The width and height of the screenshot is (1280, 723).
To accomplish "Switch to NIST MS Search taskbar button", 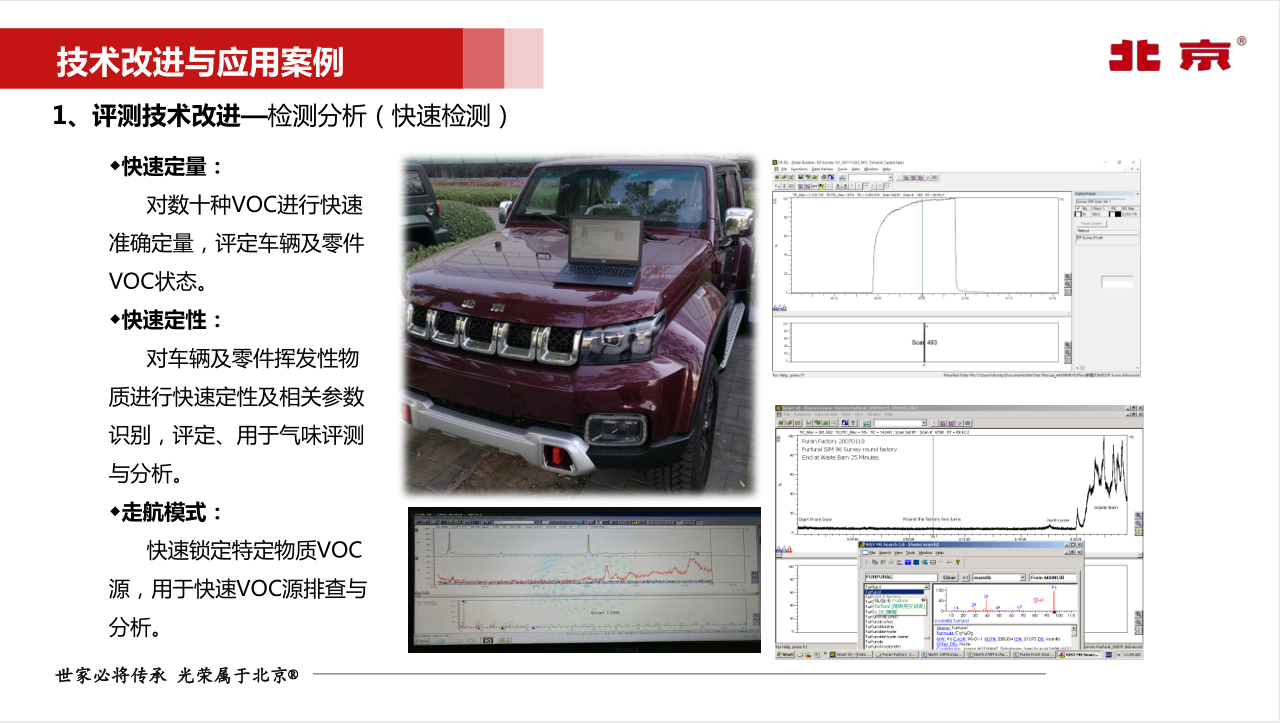I will (x=1080, y=654).
